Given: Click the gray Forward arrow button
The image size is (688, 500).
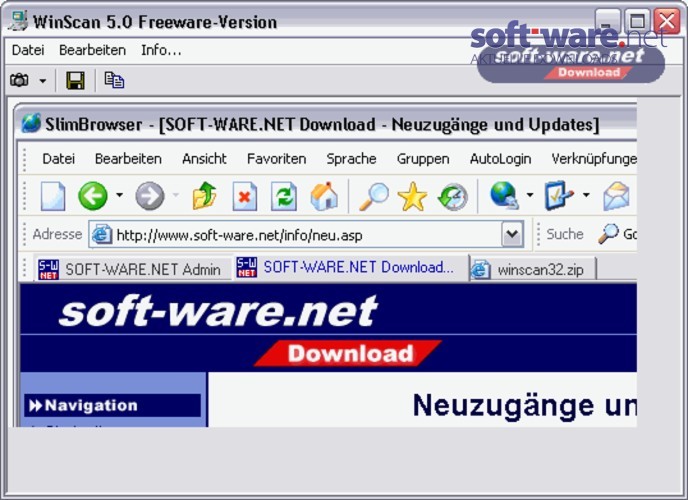Looking at the screenshot, I should (150, 196).
